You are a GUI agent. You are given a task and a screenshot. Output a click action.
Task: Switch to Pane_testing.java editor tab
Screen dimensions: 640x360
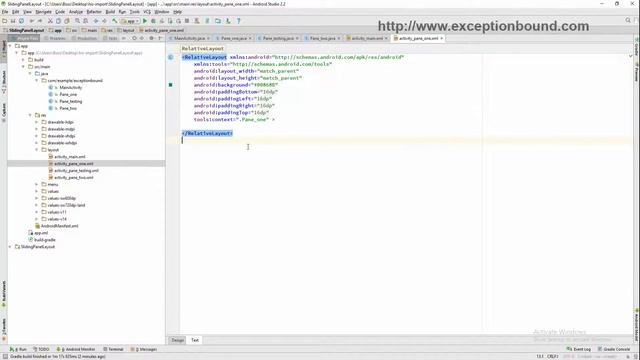click(278, 38)
